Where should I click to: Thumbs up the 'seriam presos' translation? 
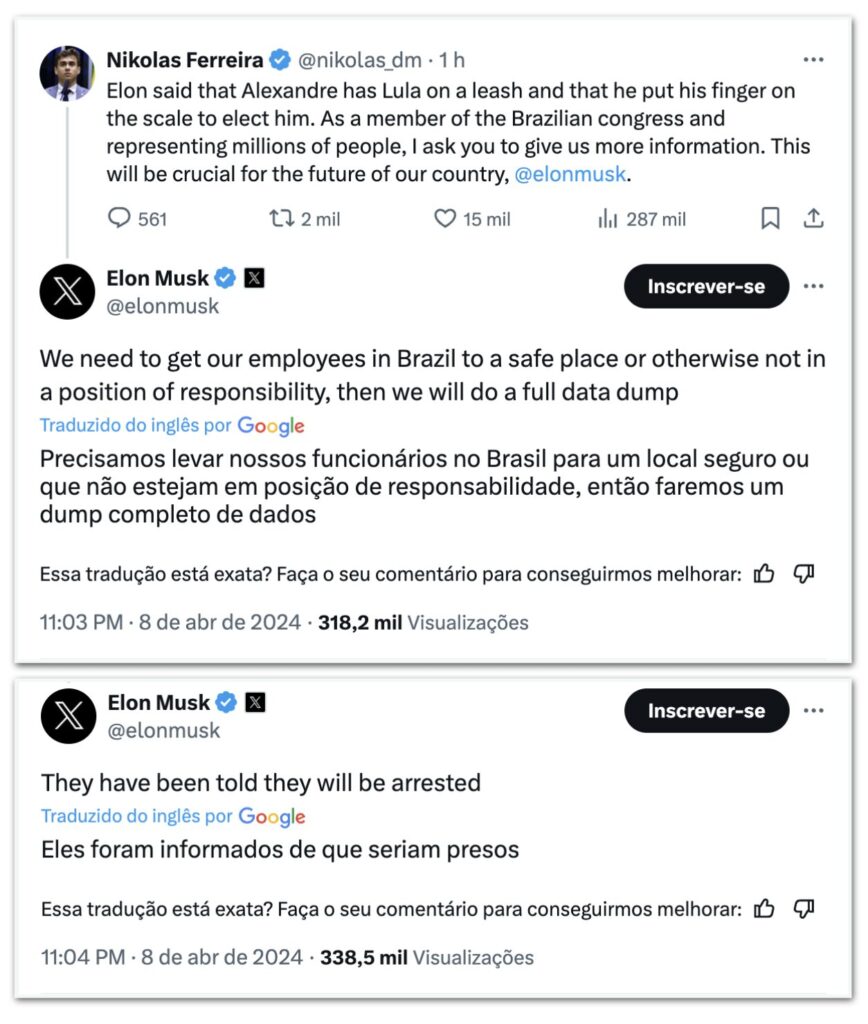coord(764,908)
